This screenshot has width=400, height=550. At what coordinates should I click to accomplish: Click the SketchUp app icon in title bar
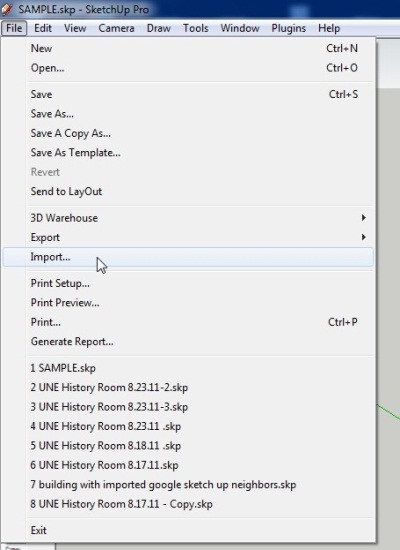(7, 9)
